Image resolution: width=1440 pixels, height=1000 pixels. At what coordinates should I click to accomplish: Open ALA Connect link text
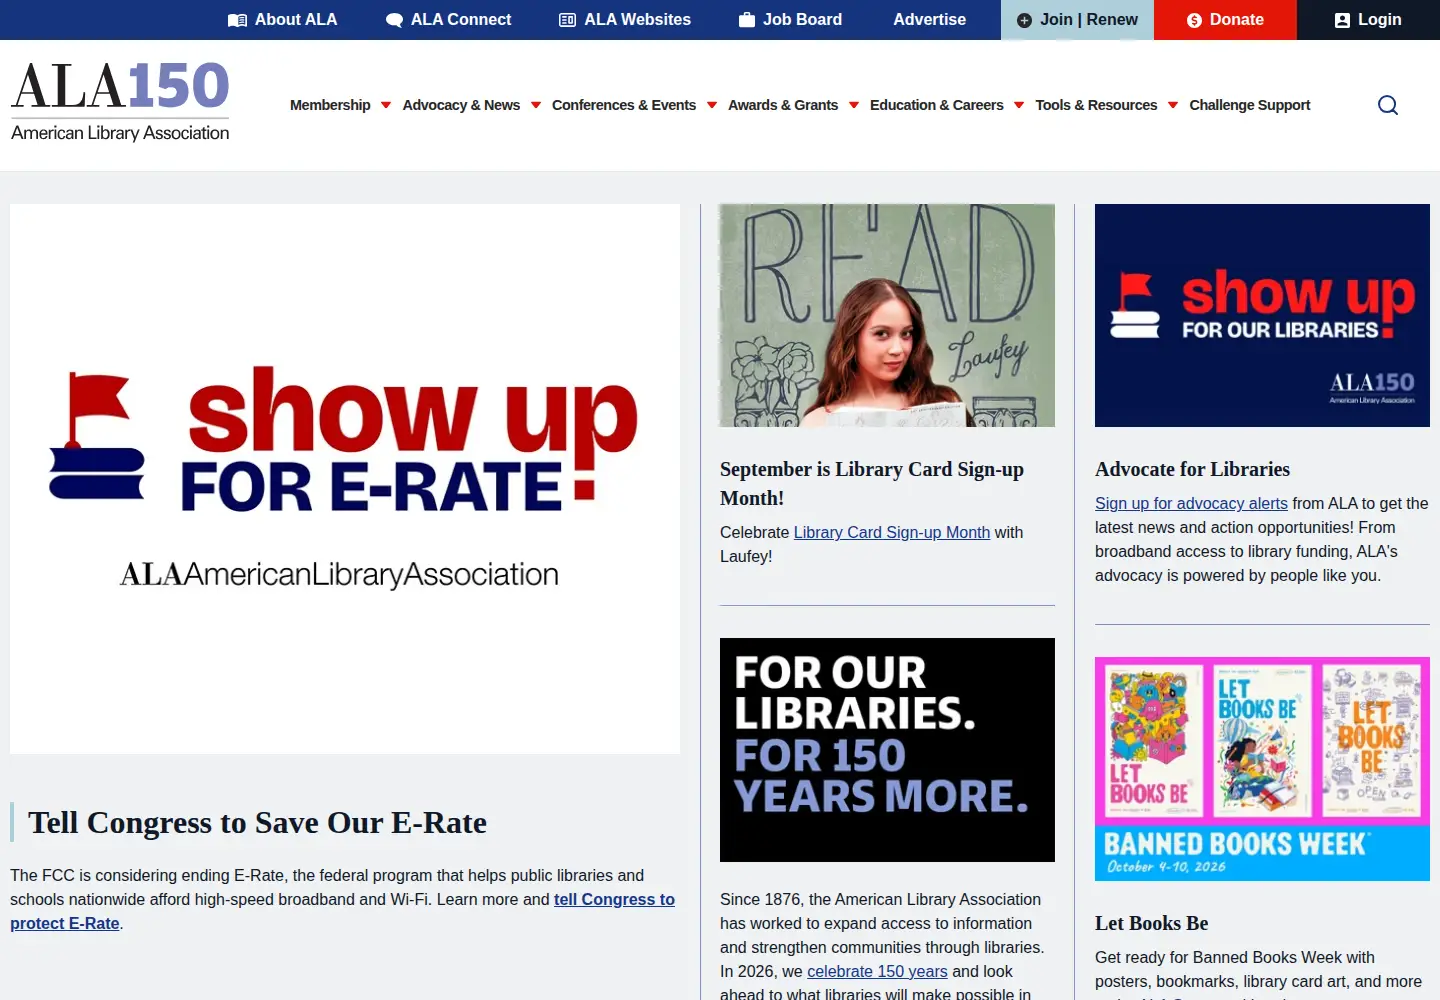pyautogui.click(x=461, y=20)
